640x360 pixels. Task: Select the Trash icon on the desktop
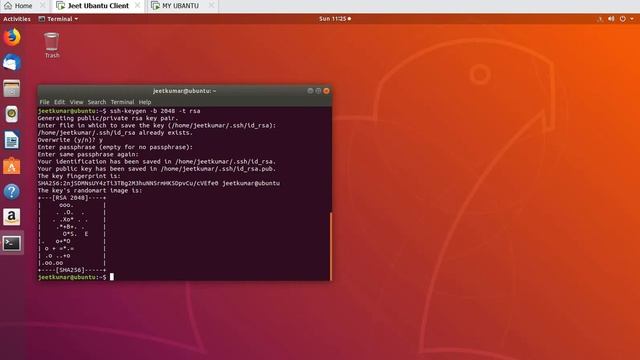(52, 45)
